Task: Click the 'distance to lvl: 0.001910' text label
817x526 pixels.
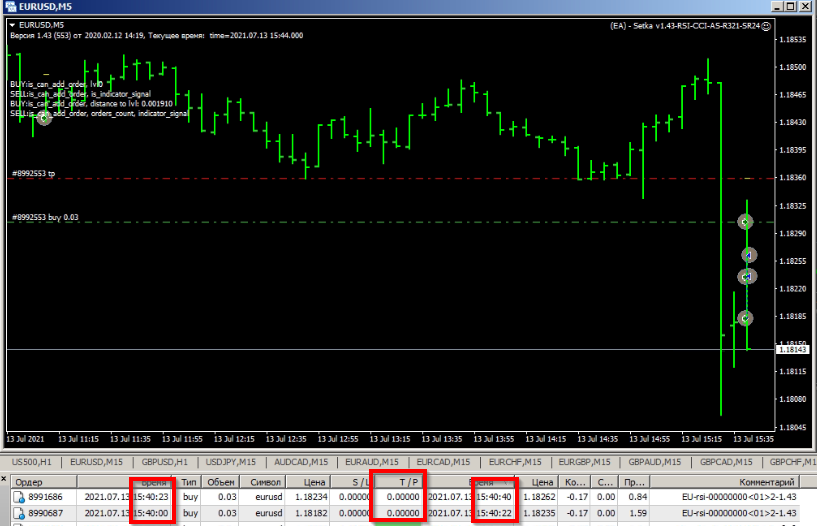Action: tap(131, 104)
